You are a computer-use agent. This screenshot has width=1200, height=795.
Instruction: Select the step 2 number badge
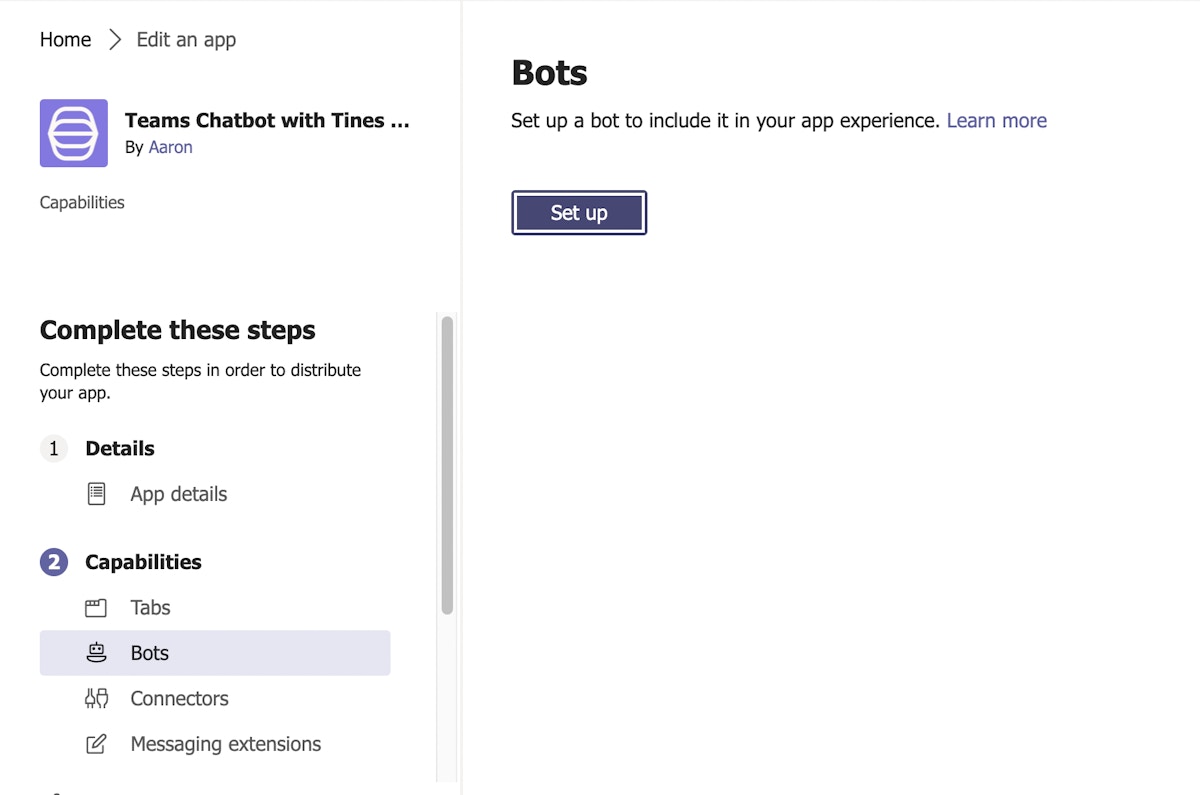[54, 562]
